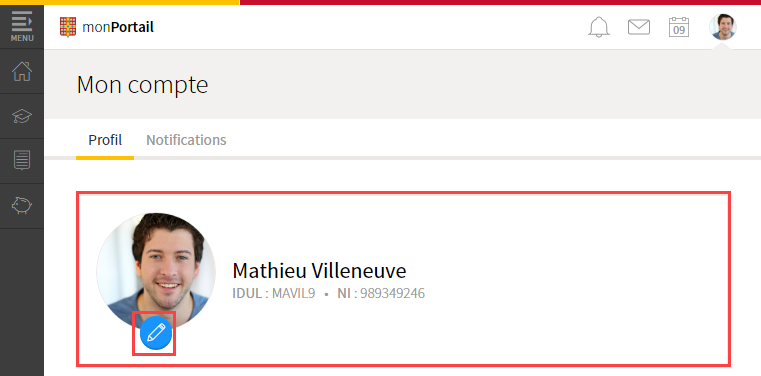Select the name Mathieu Villeneuve

pyautogui.click(x=319, y=271)
